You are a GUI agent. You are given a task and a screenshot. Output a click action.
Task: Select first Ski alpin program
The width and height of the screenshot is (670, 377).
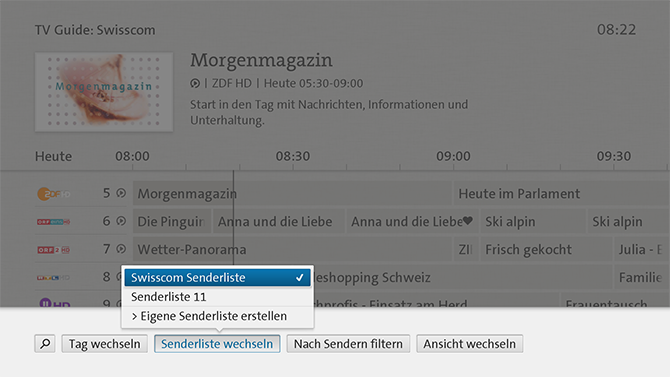click(x=532, y=221)
